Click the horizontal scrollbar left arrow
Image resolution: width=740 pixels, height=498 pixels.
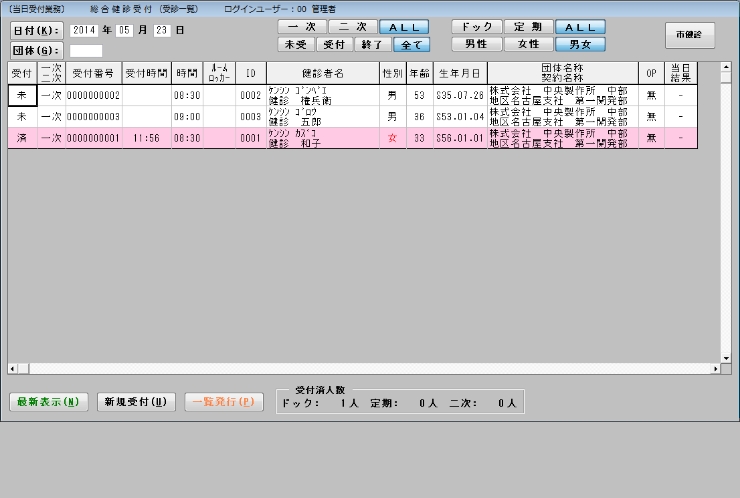pos(13,369)
